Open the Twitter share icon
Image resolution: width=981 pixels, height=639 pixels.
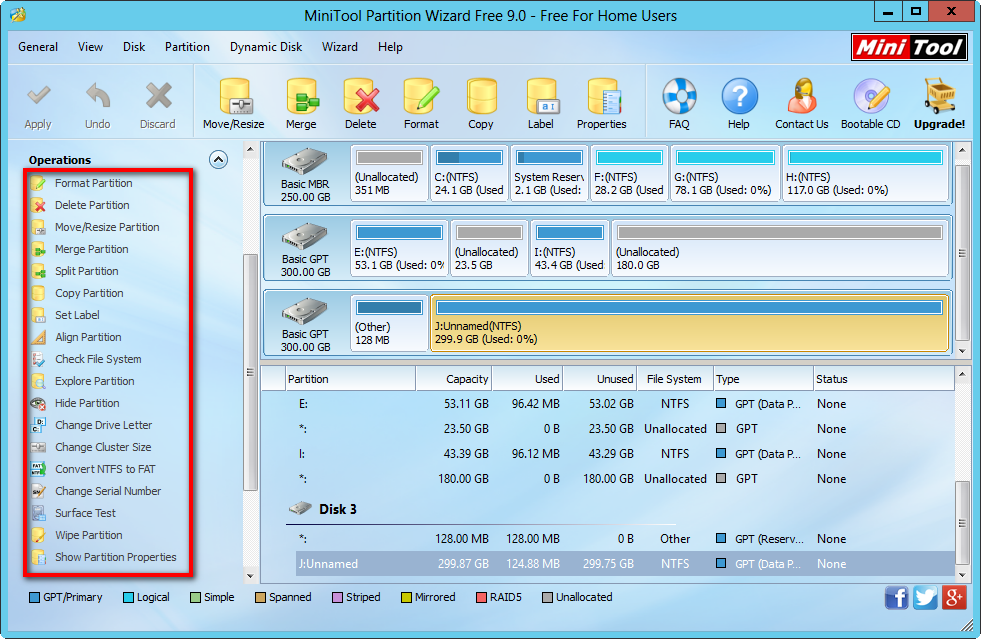pos(925,597)
